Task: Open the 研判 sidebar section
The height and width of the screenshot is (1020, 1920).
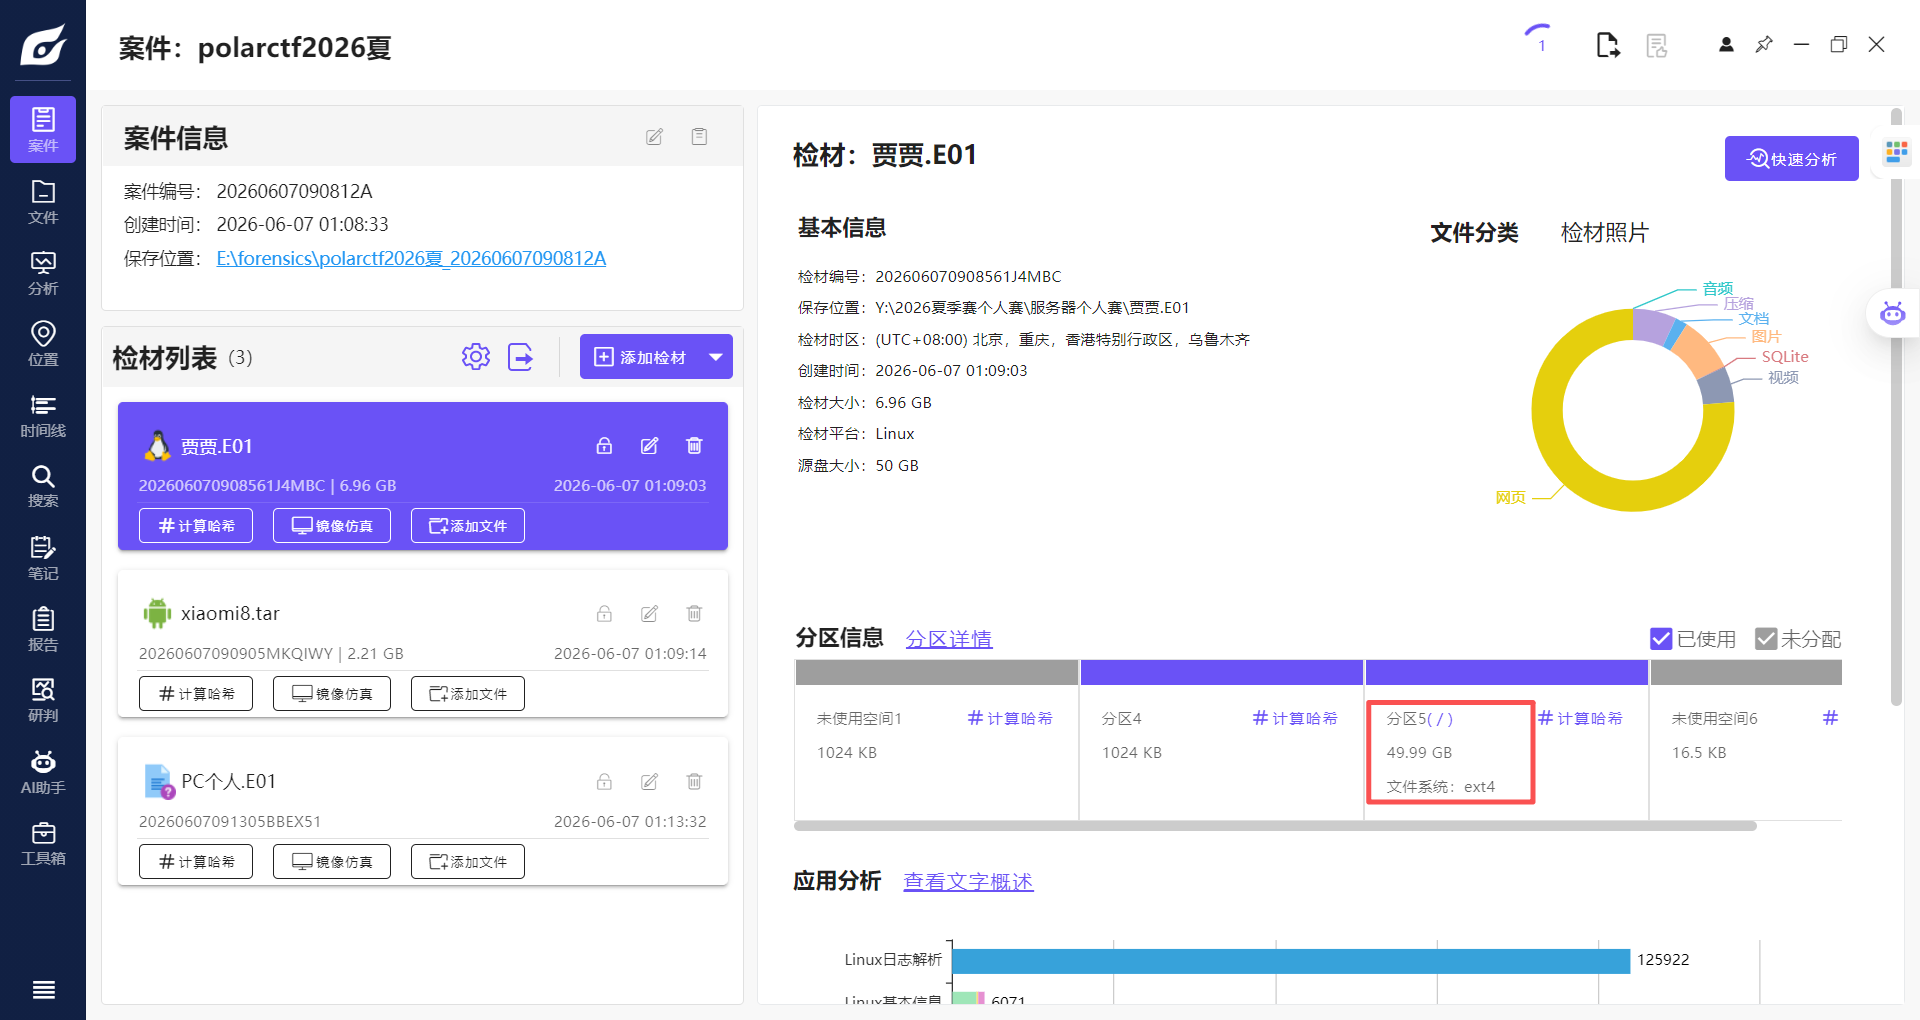Action: (43, 700)
